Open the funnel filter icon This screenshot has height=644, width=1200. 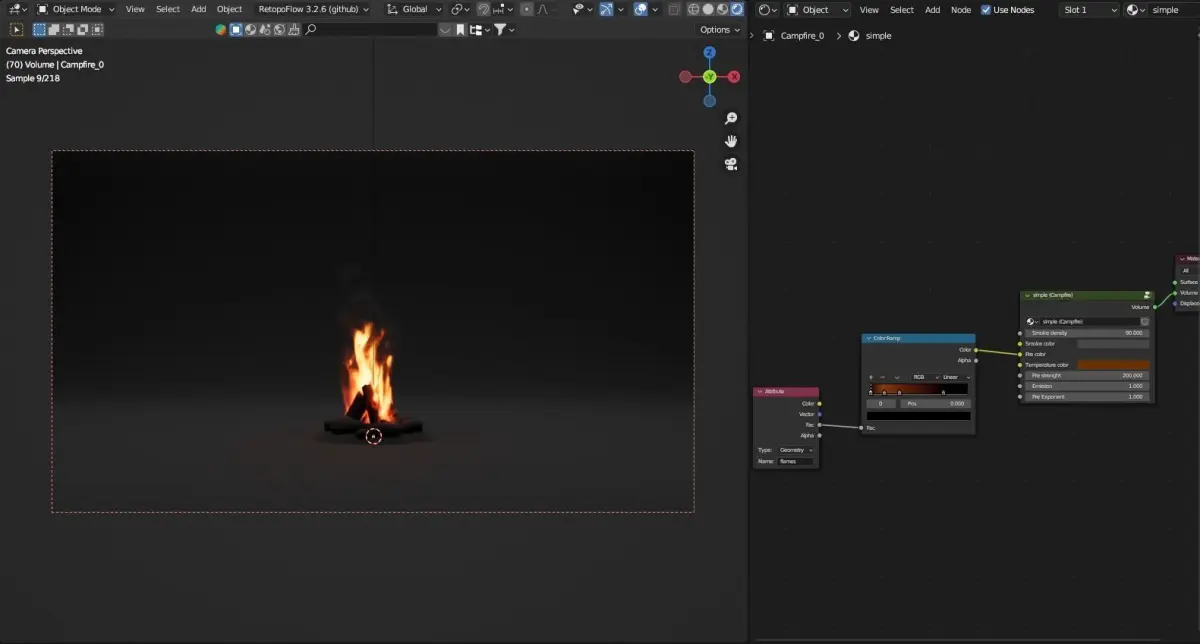tap(506, 30)
